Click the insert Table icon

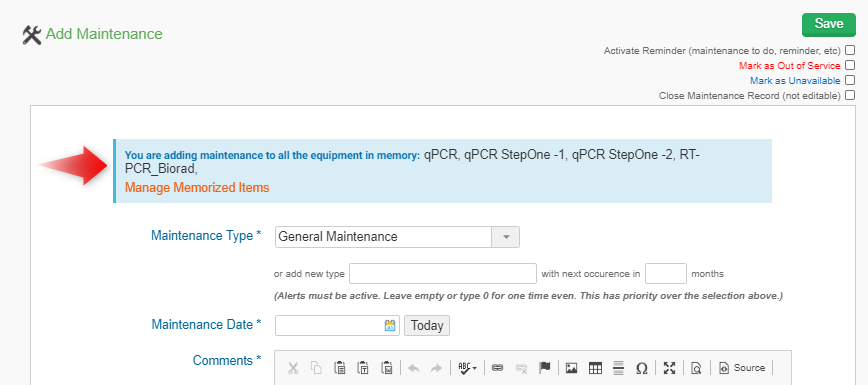pos(595,367)
